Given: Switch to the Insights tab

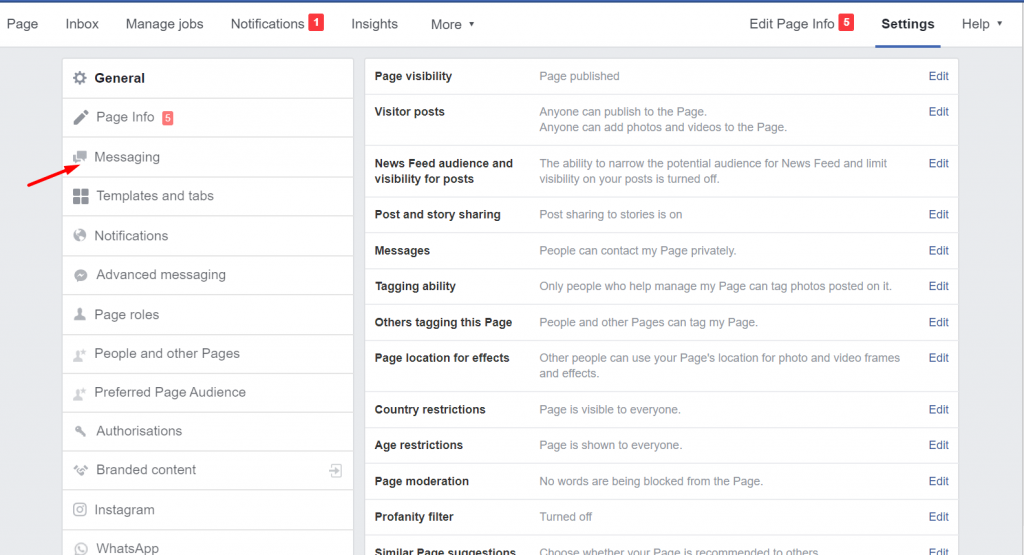Looking at the screenshot, I should click(374, 24).
